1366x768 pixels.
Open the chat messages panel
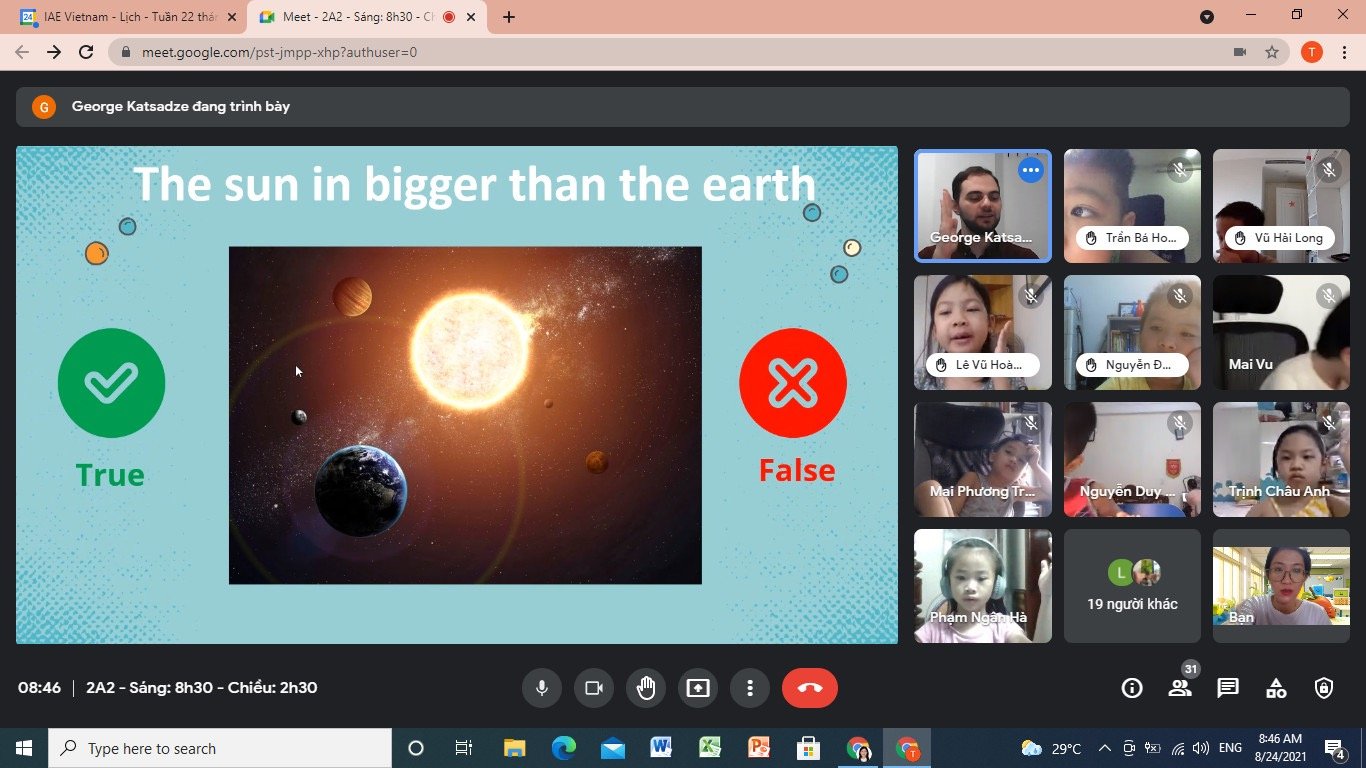click(x=1228, y=688)
